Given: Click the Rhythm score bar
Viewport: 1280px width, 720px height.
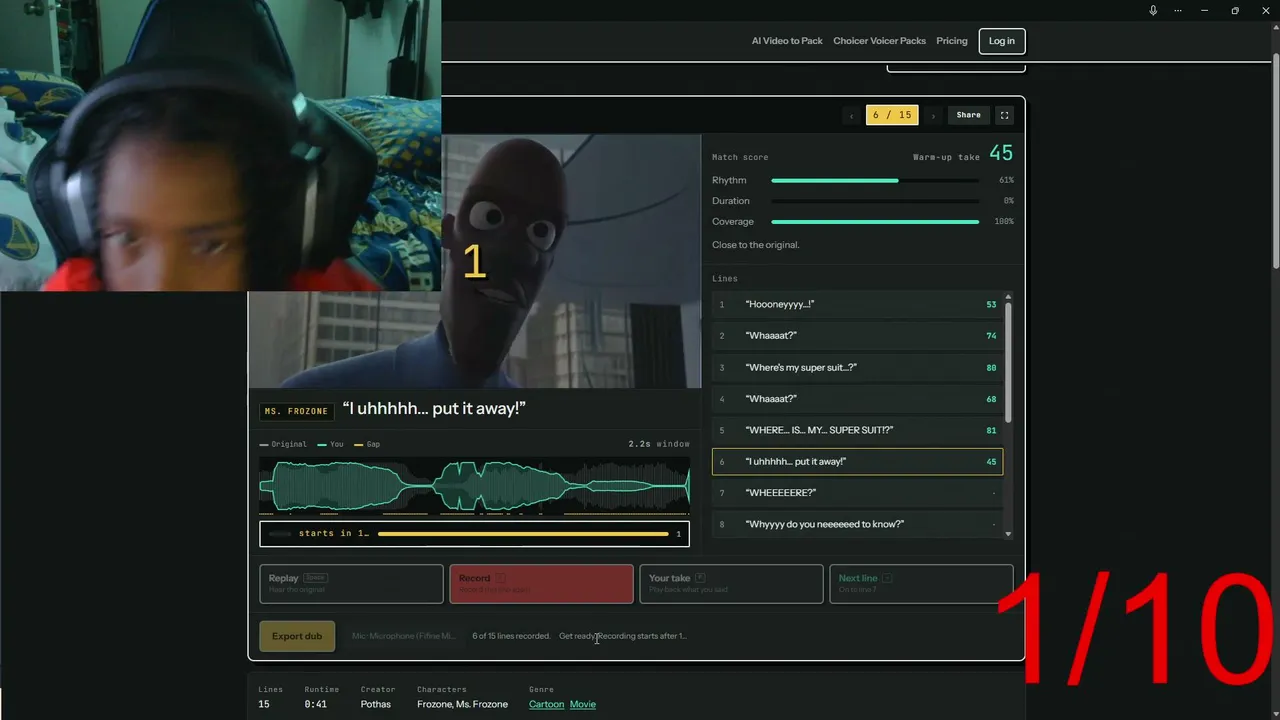Looking at the screenshot, I should click(875, 180).
